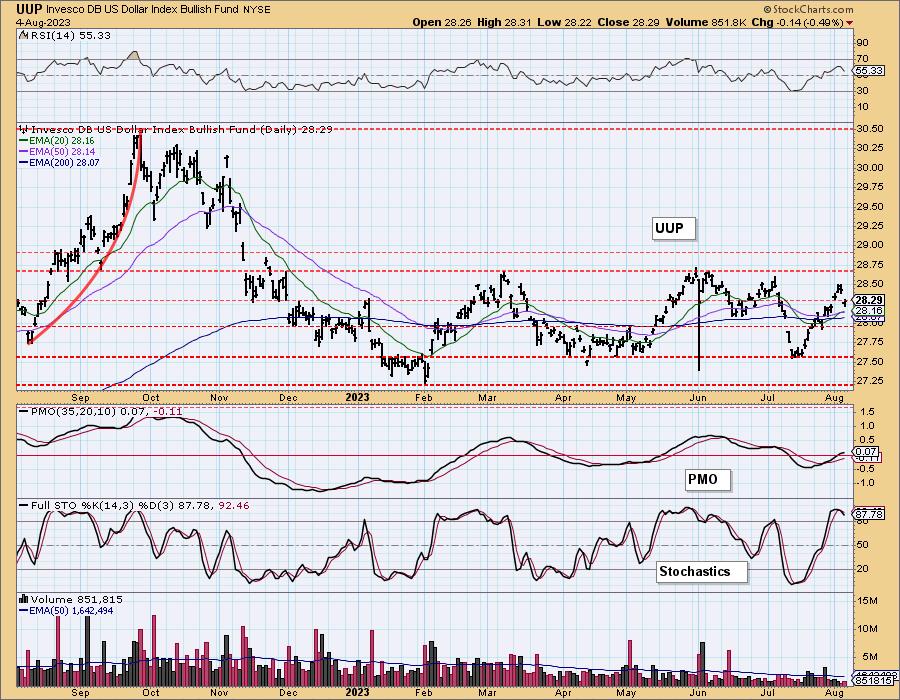This screenshot has width=900, height=700.
Task: Click the volume EMA(50) 1,642,494 legend
Action: click(67, 610)
